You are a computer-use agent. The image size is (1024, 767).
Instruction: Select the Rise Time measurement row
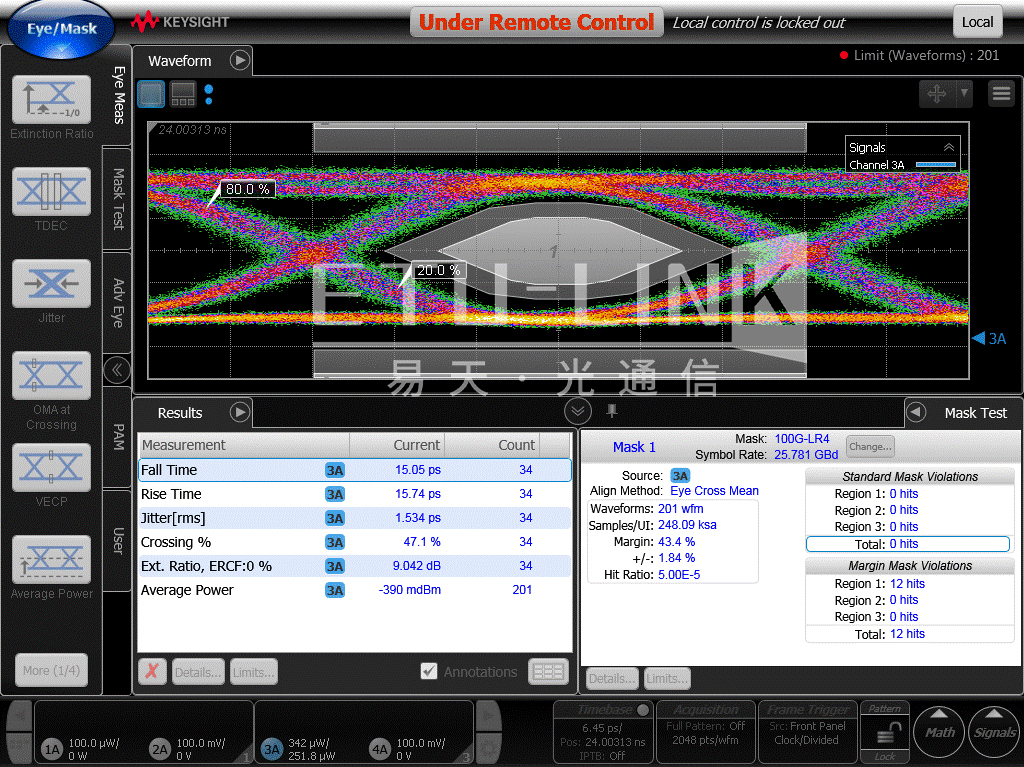[x=355, y=494]
